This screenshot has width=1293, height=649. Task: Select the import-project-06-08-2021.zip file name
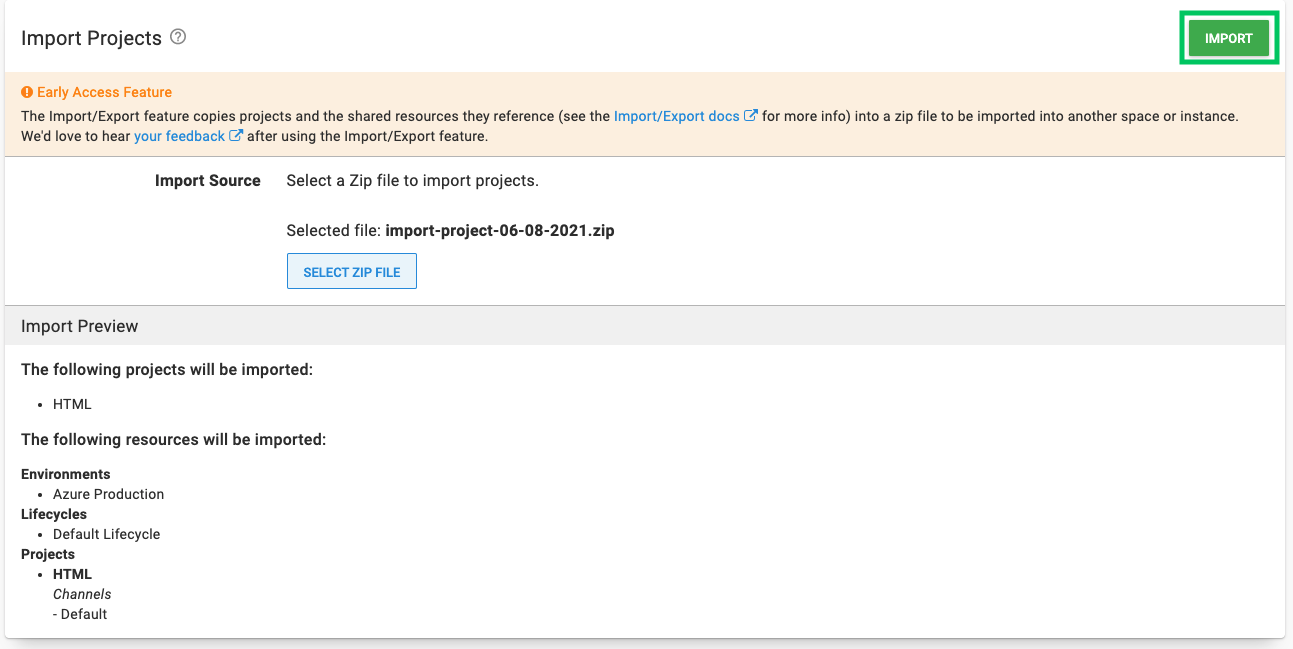coord(499,231)
